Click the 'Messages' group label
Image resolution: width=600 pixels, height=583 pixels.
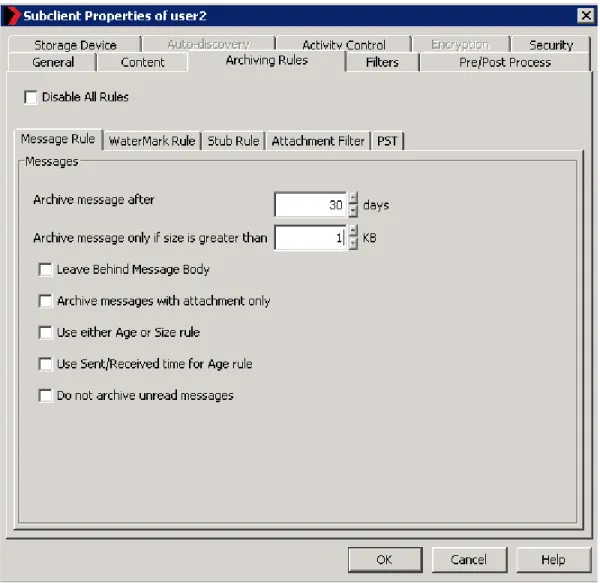pos(52,161)
